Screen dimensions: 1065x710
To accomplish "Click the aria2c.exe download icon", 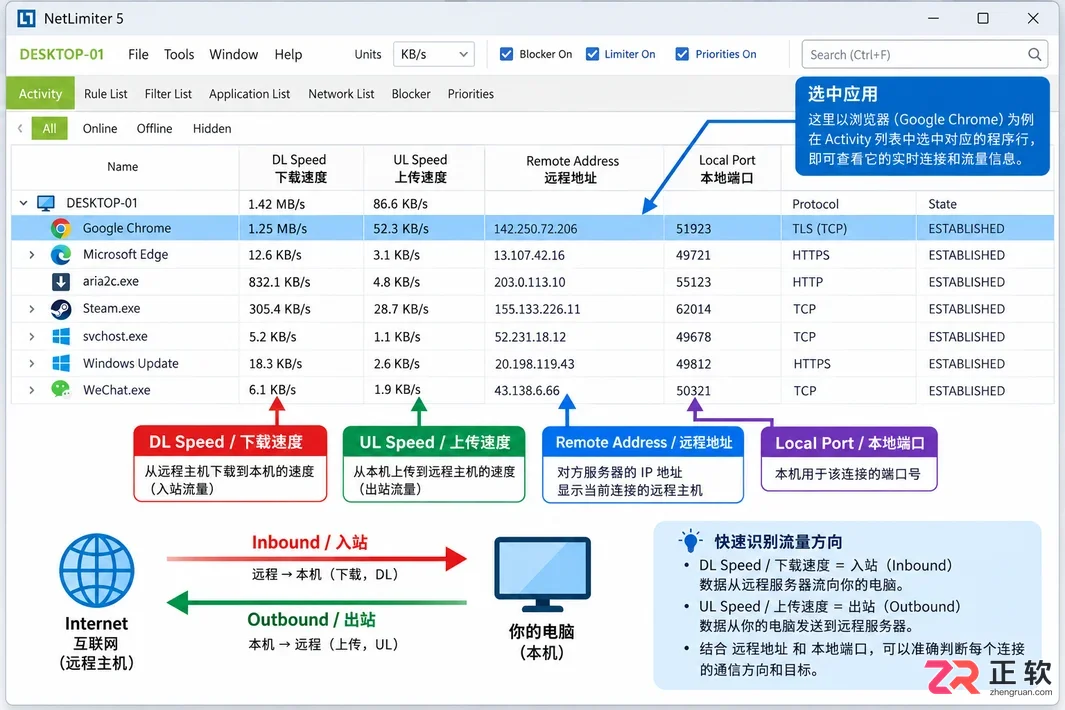I will pos(61,281).
